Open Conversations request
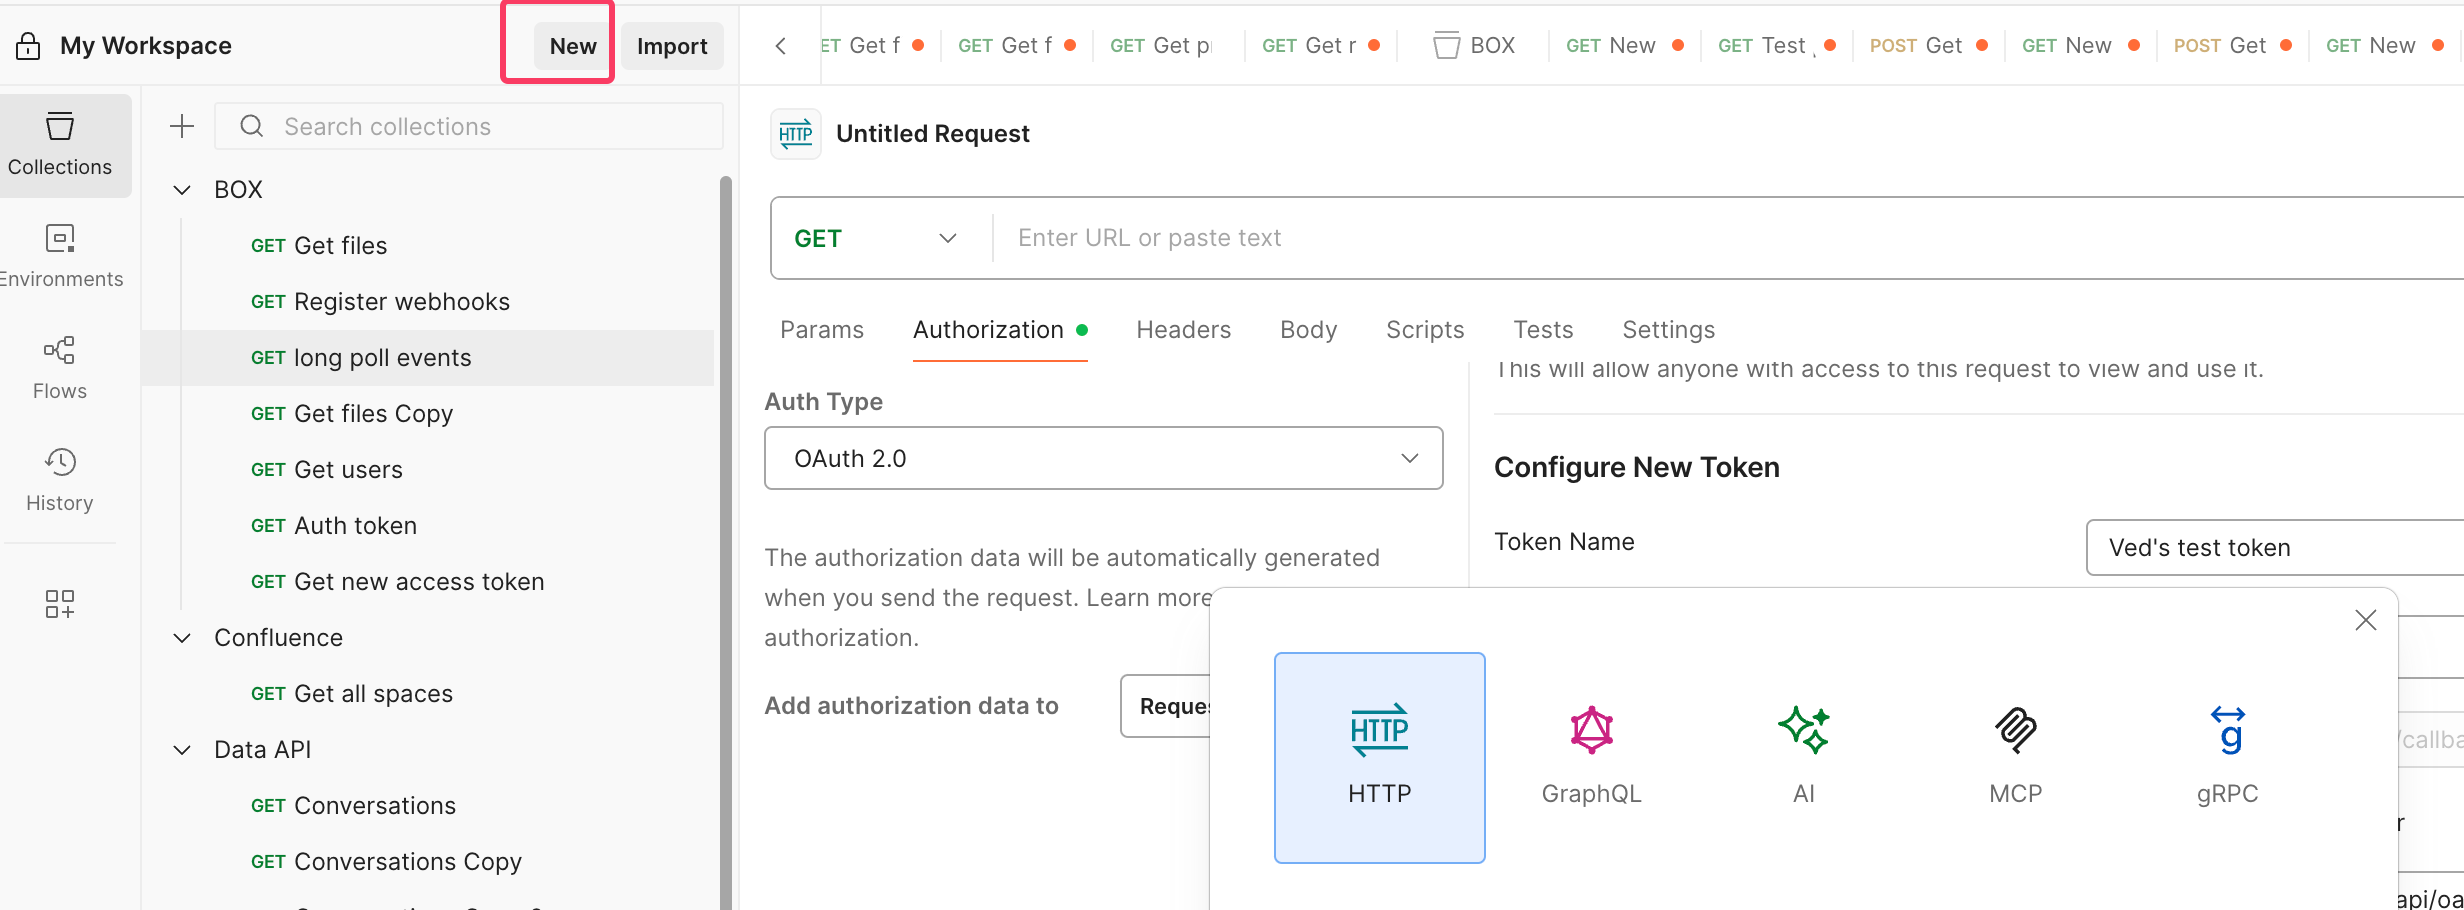This screenshot has height=910, width=2464. [428, 806]
